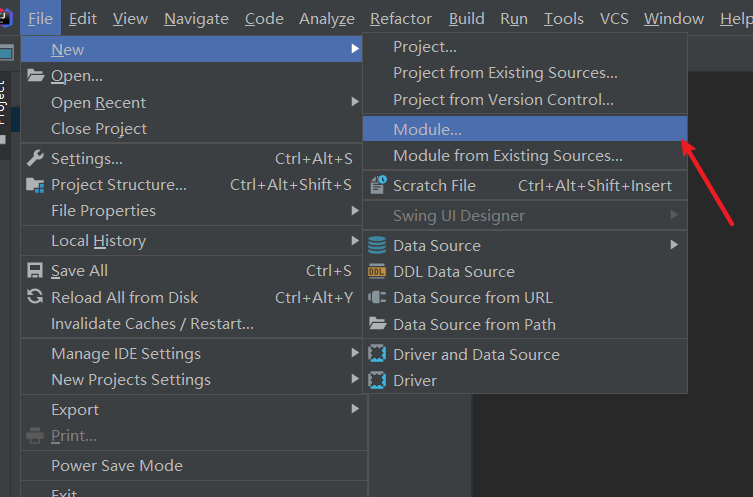
Task: Click Close Project
Action: pyautogui.click(x=99, y=128)
